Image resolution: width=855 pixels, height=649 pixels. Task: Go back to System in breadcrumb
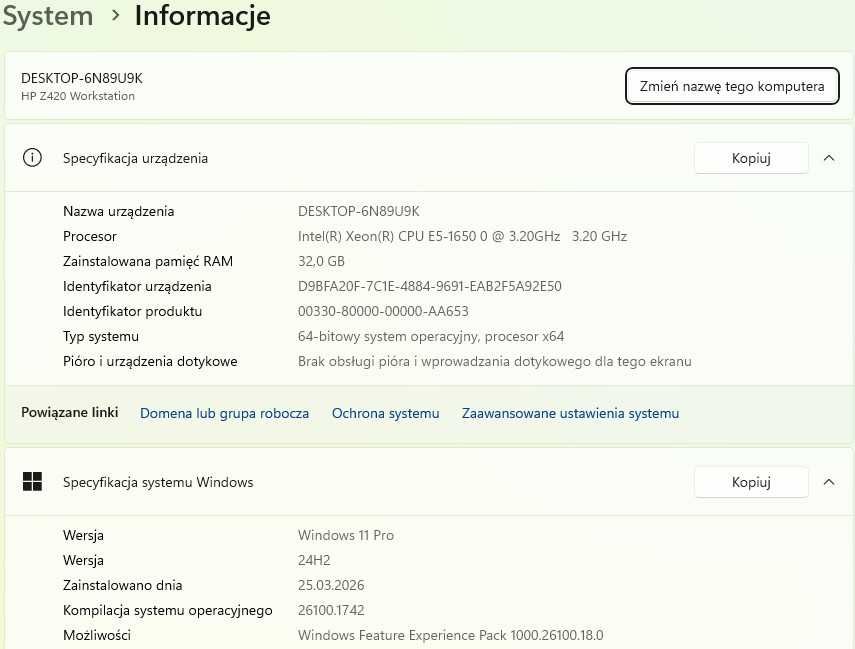(48, 16)
